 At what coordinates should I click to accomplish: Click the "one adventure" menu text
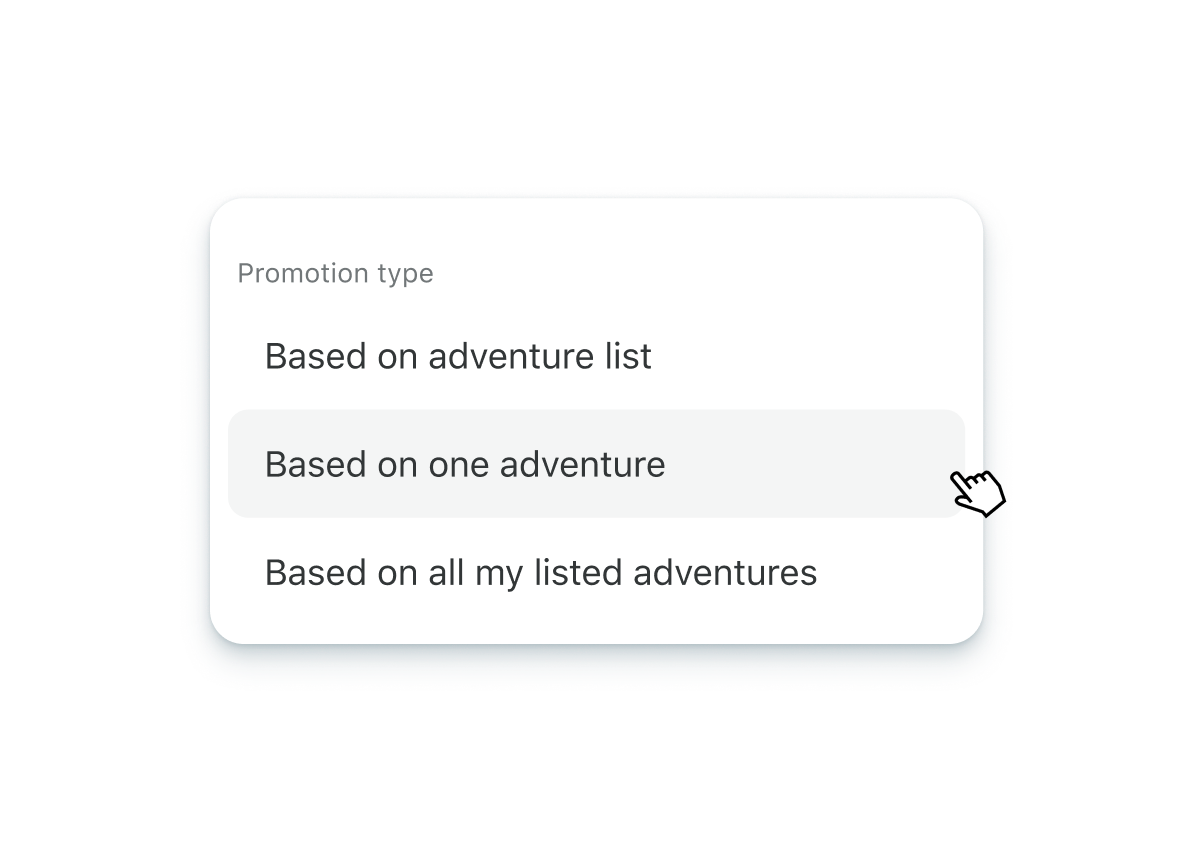pyautogui.click(x=546, y=464)
